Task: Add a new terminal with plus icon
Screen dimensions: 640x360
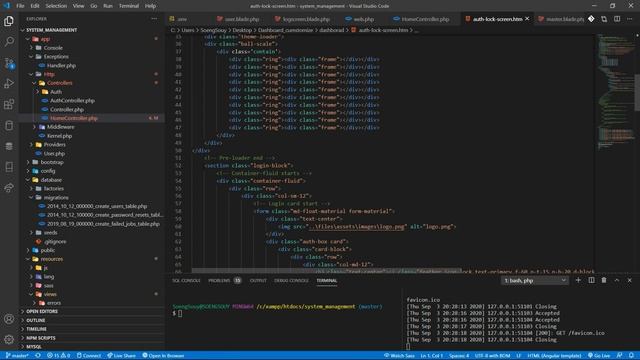Action: click(x=578, y=280)
